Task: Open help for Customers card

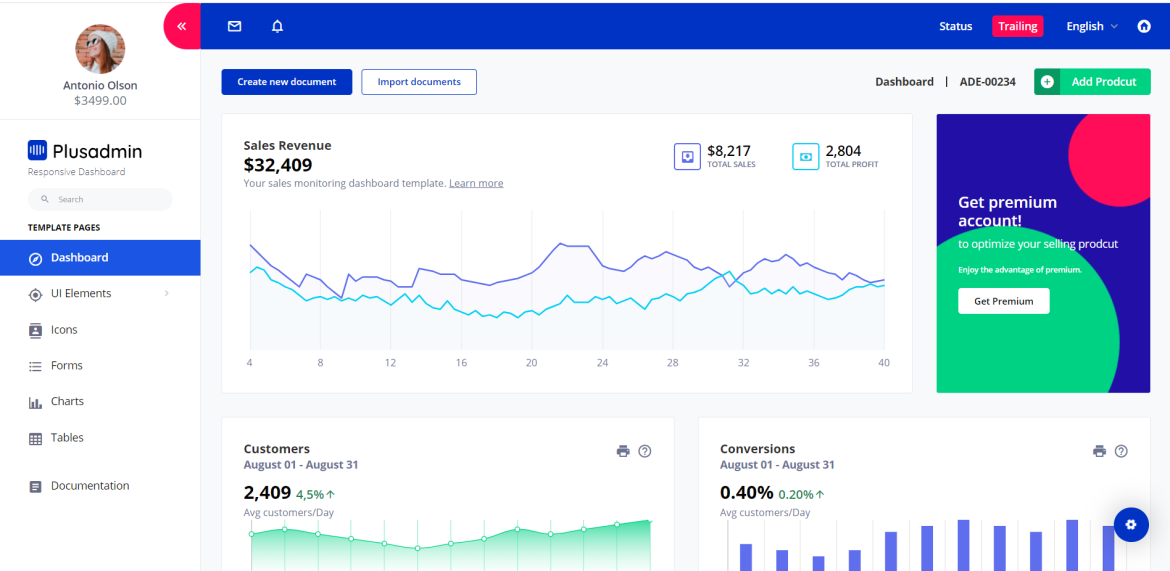Action: coord(645,451)
